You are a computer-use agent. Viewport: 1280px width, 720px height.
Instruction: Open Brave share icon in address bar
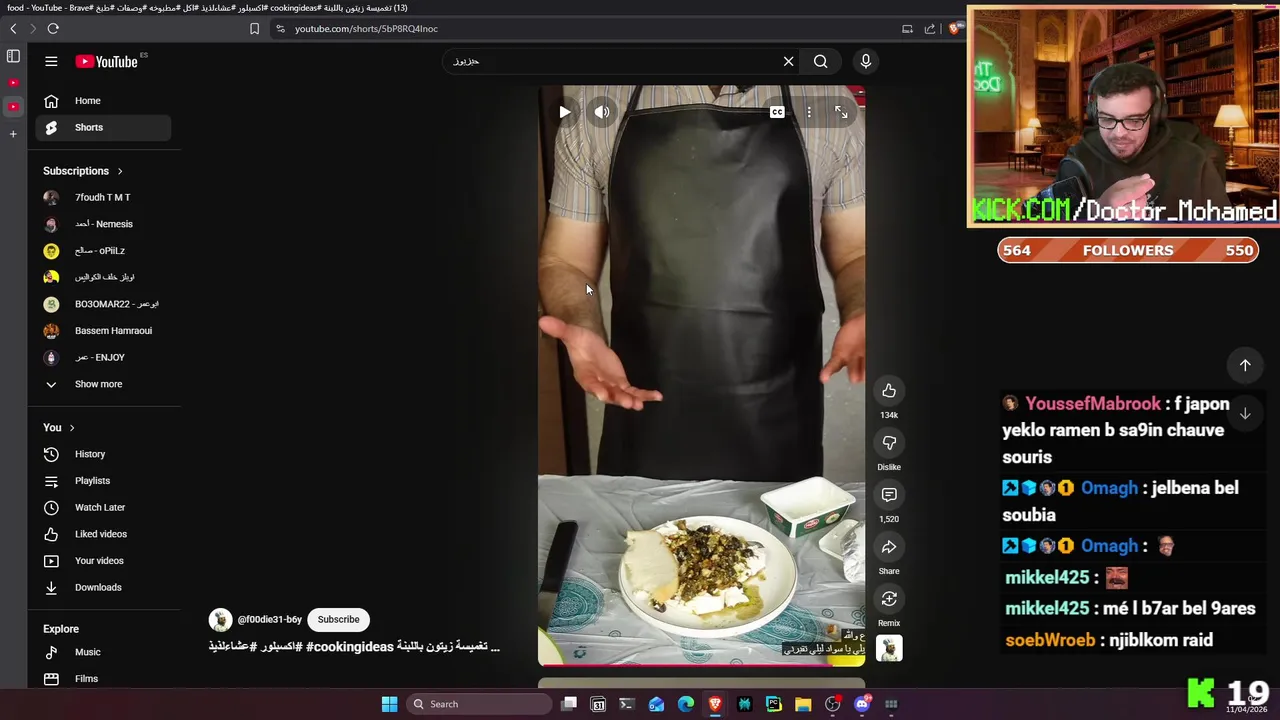930,29
